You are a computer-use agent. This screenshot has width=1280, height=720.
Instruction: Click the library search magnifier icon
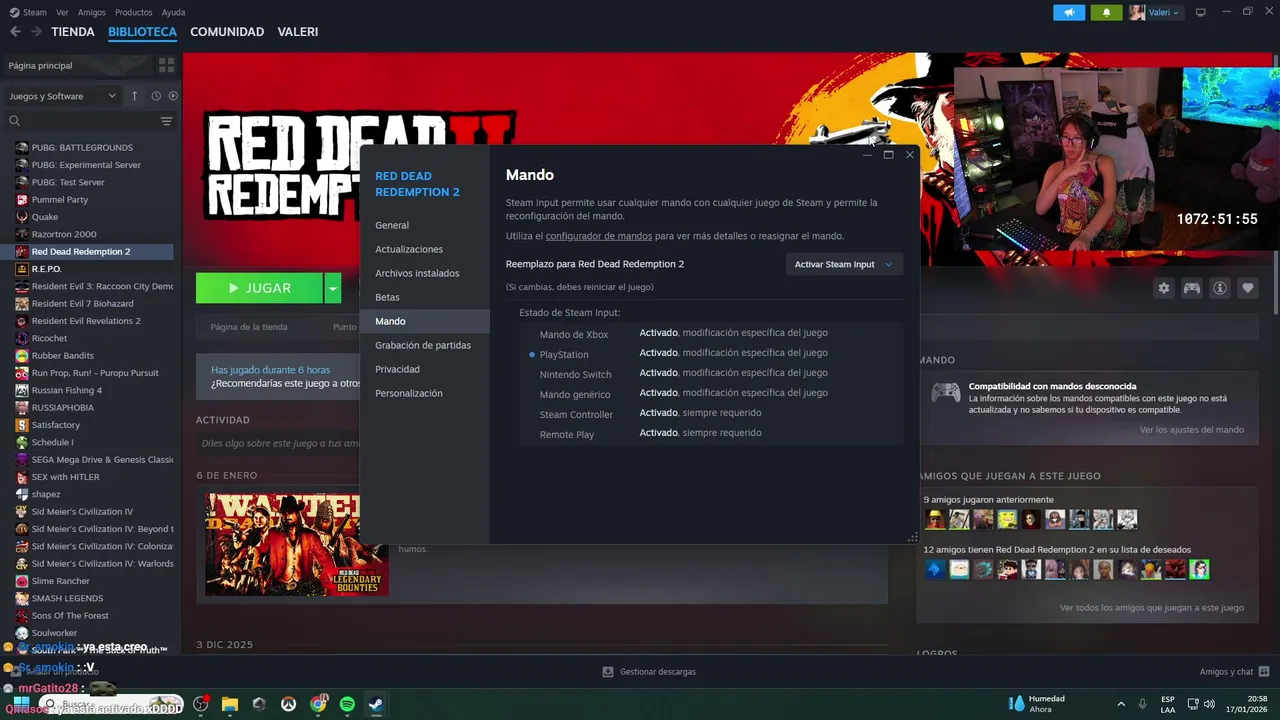(x=14, y=121)
